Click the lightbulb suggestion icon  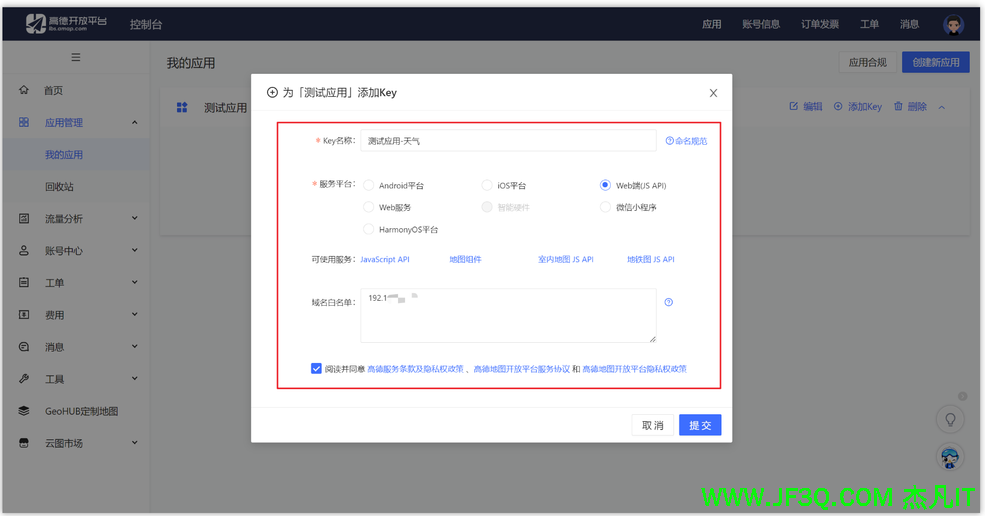(x=950, y=419)
